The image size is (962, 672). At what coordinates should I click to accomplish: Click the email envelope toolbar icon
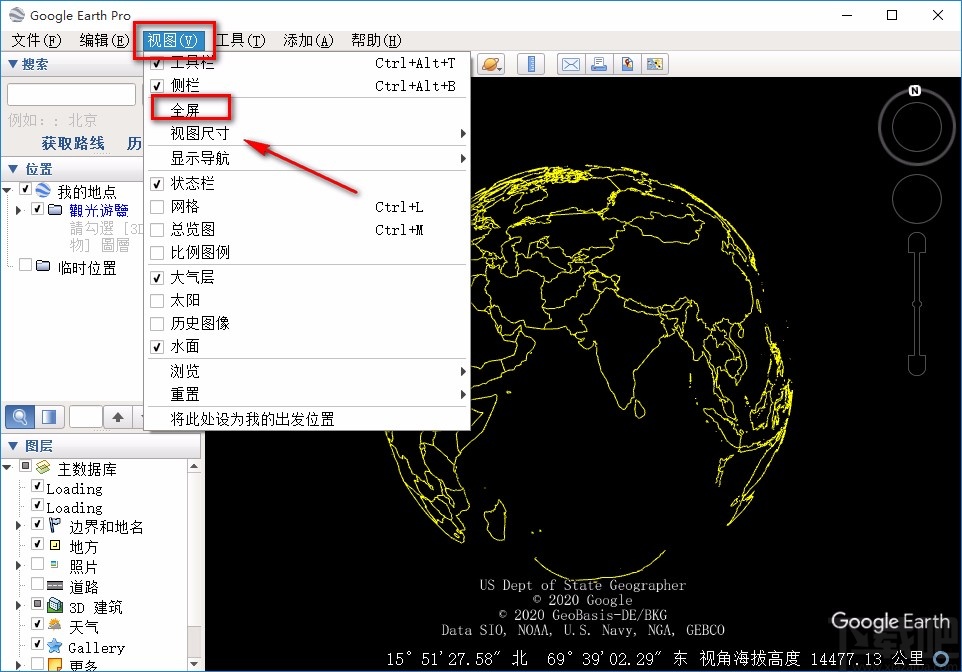point(571,64)
